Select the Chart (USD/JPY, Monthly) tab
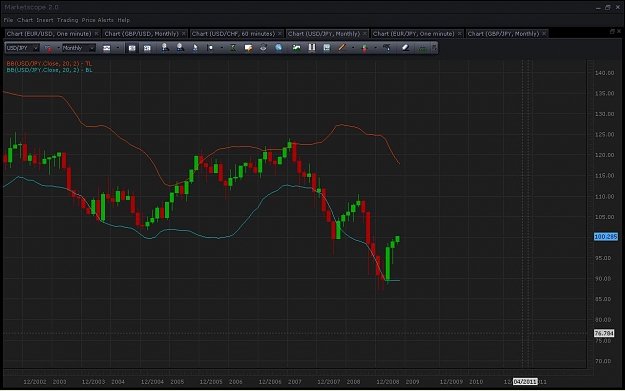 point(324,33)
